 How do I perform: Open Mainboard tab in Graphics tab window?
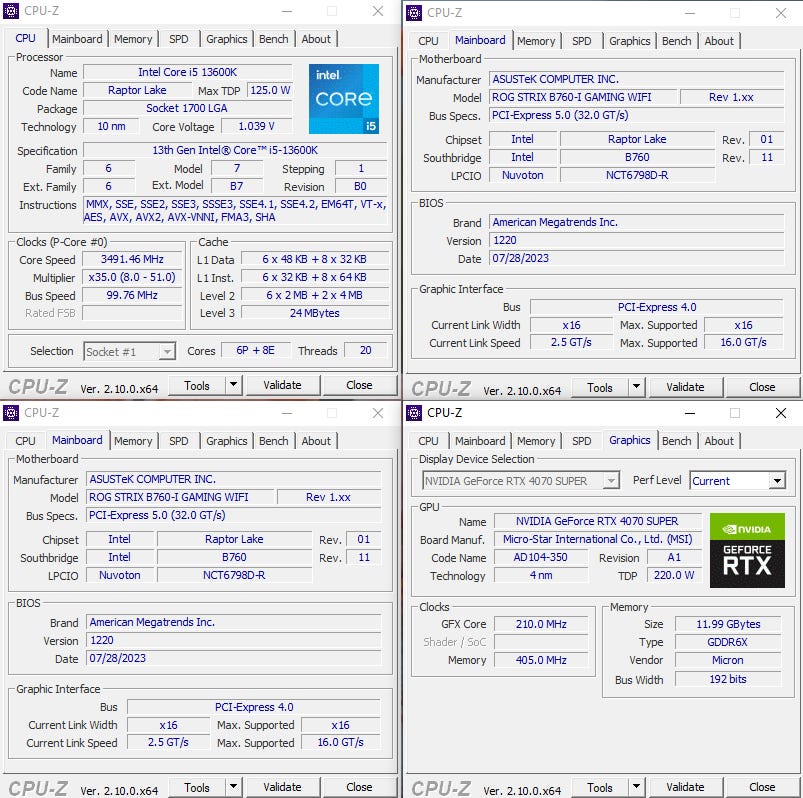[x=480, y=441]
